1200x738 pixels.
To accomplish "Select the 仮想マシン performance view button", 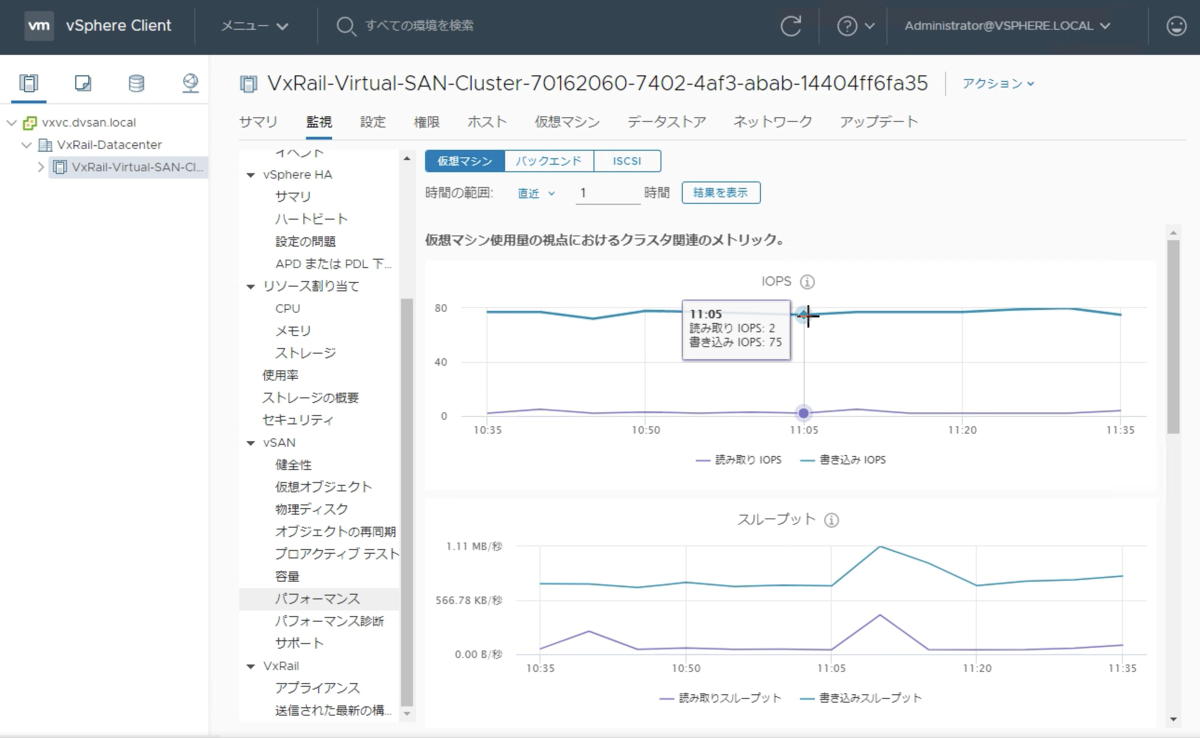I will pyautogui.click(x=465, y=161).
